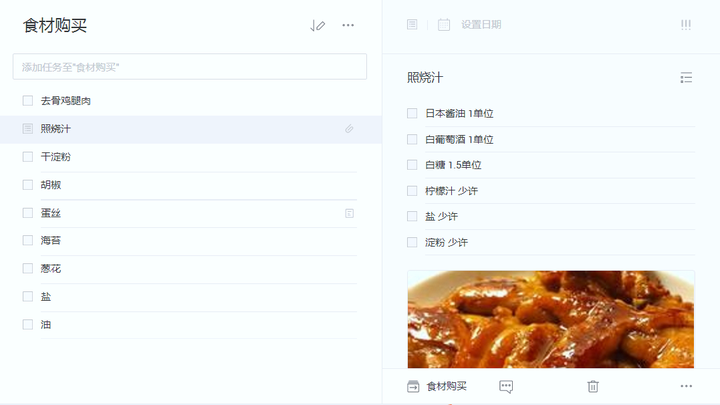Screen dimensions: 720x405
Task: Select the 葱花 task text
Action: [51, 268]
